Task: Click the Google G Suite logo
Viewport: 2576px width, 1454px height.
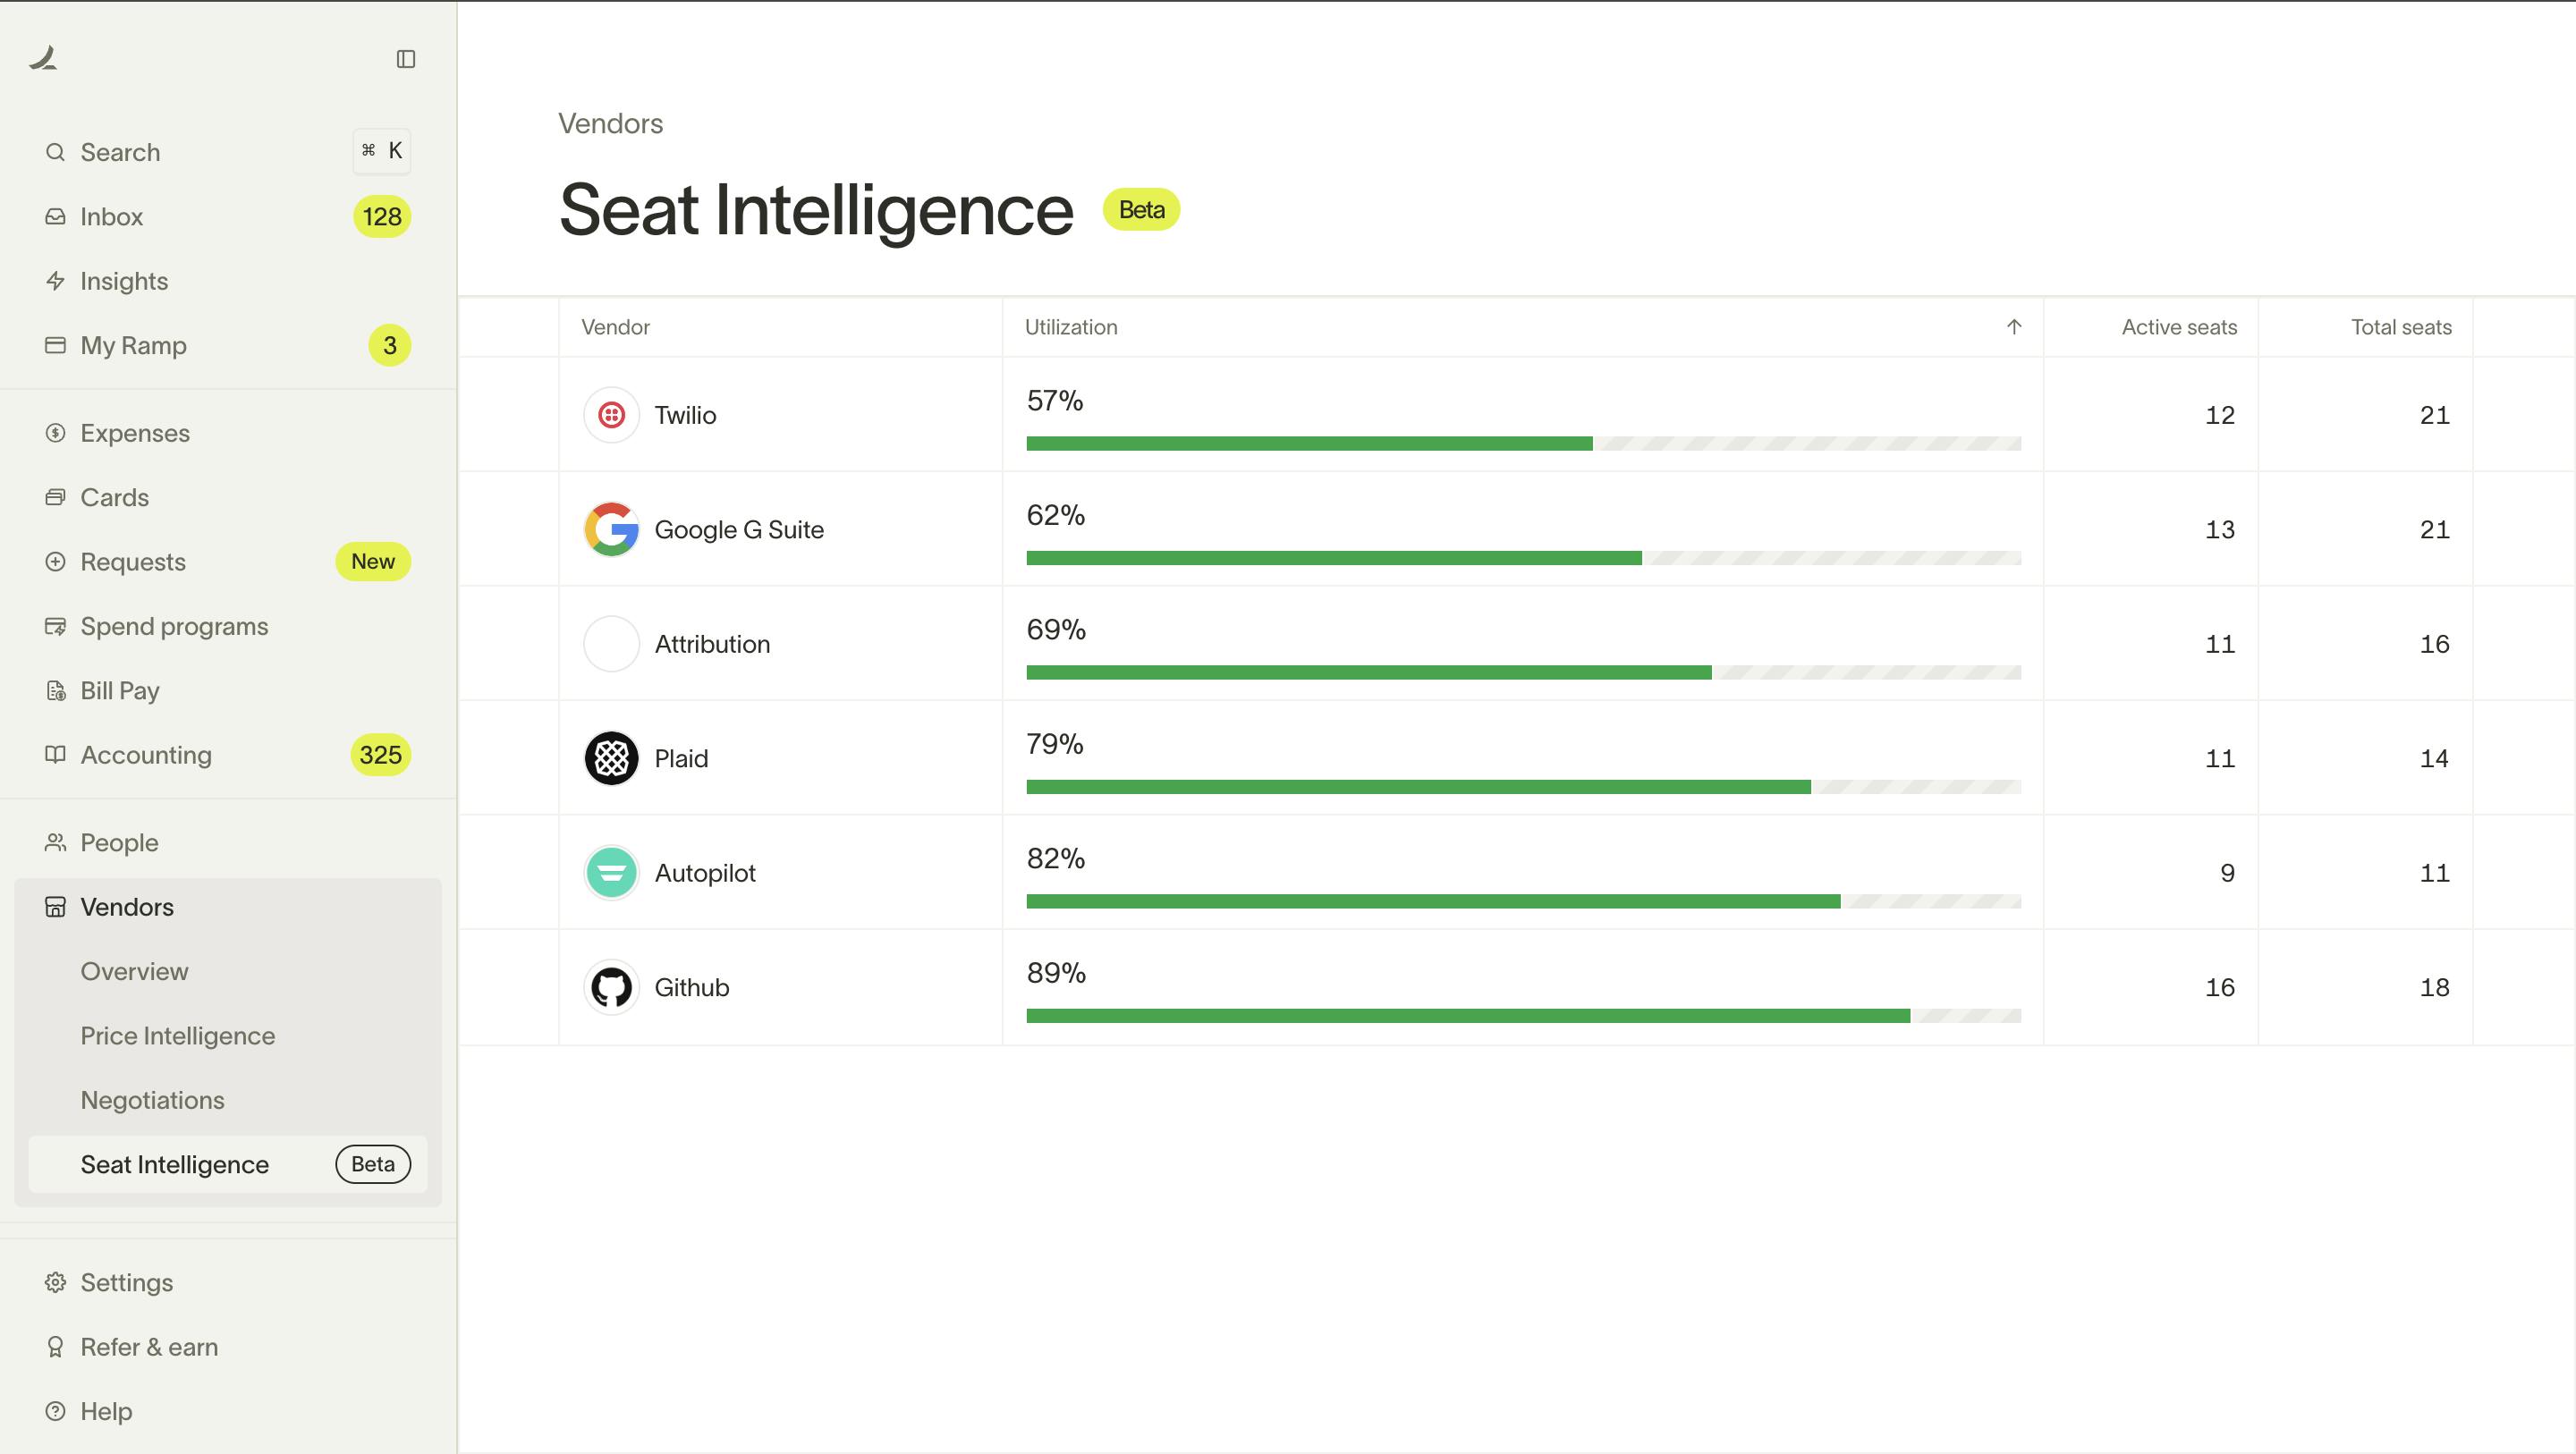Action: point(611,529)
